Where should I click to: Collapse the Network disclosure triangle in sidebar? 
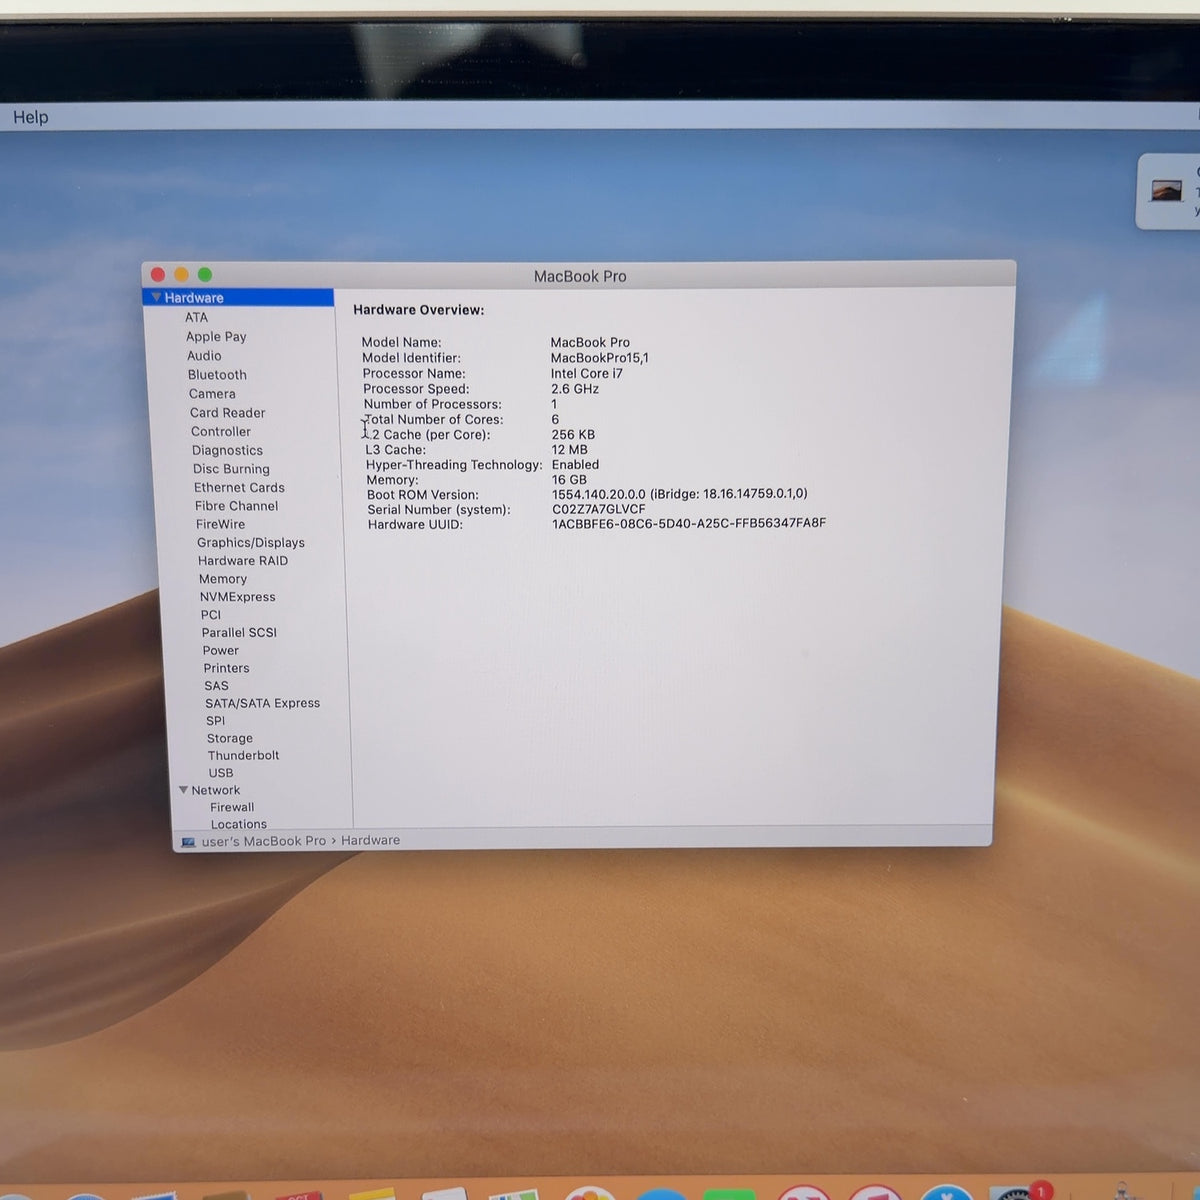[183, 790]
